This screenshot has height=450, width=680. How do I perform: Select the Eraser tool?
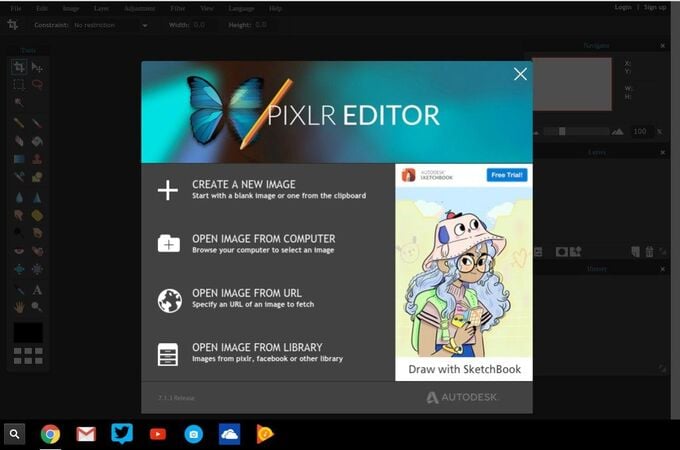click(19, 141)
